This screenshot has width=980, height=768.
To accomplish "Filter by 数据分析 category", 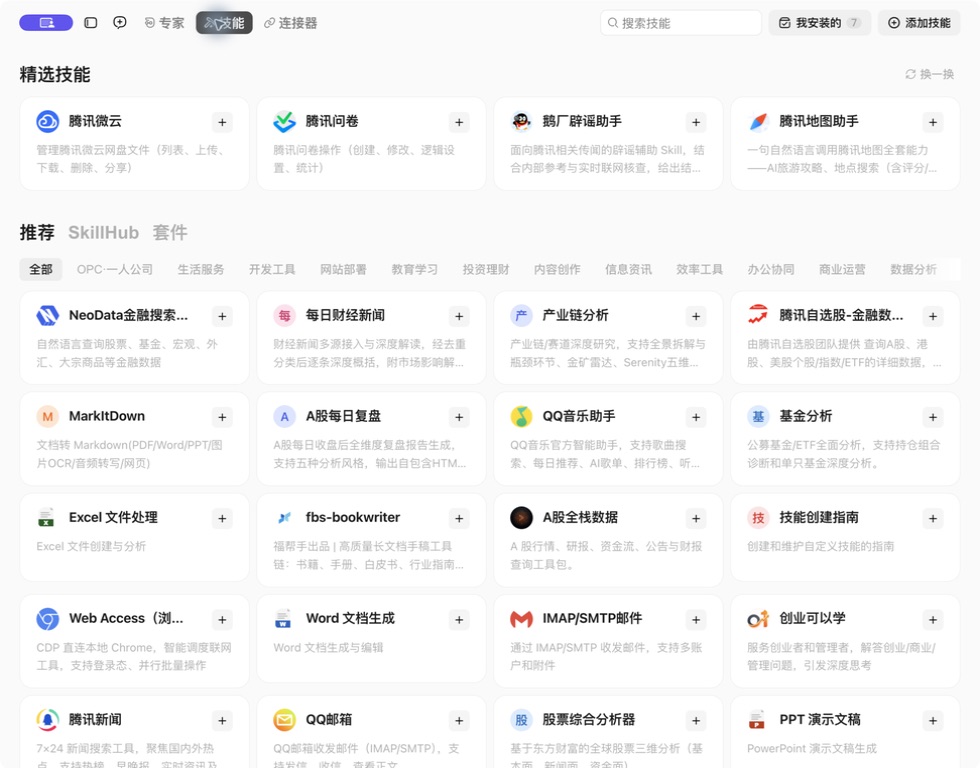I will click(x=913, y=269).
